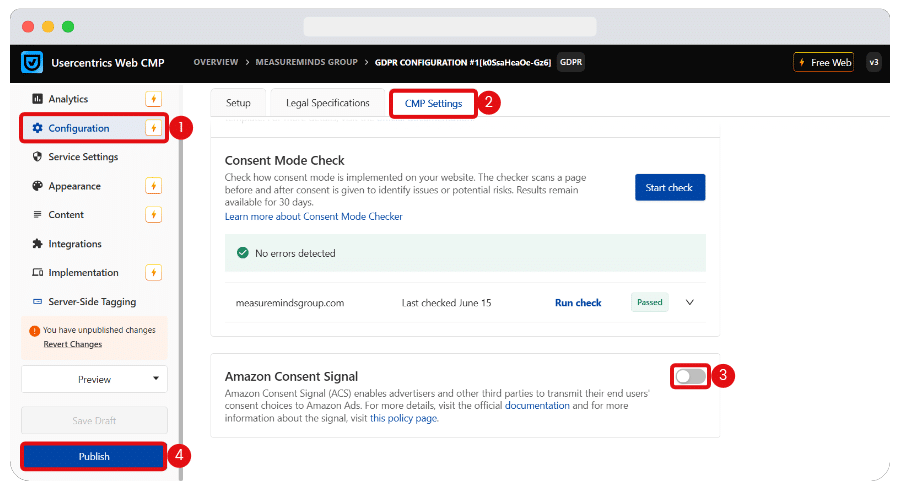Screen dimensions: 900x489
Task: Go to OVERVIEW in the breadcrumb
Action: pyautogui.click(x=215, y=62)
